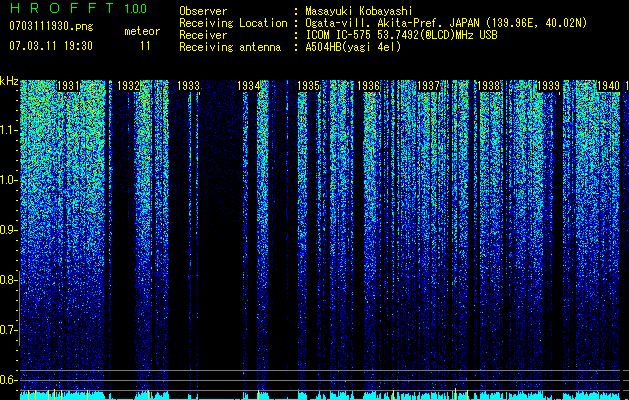629x400 pixels.
Task: Click the Receiving Location label
Action: coord(233,23)
